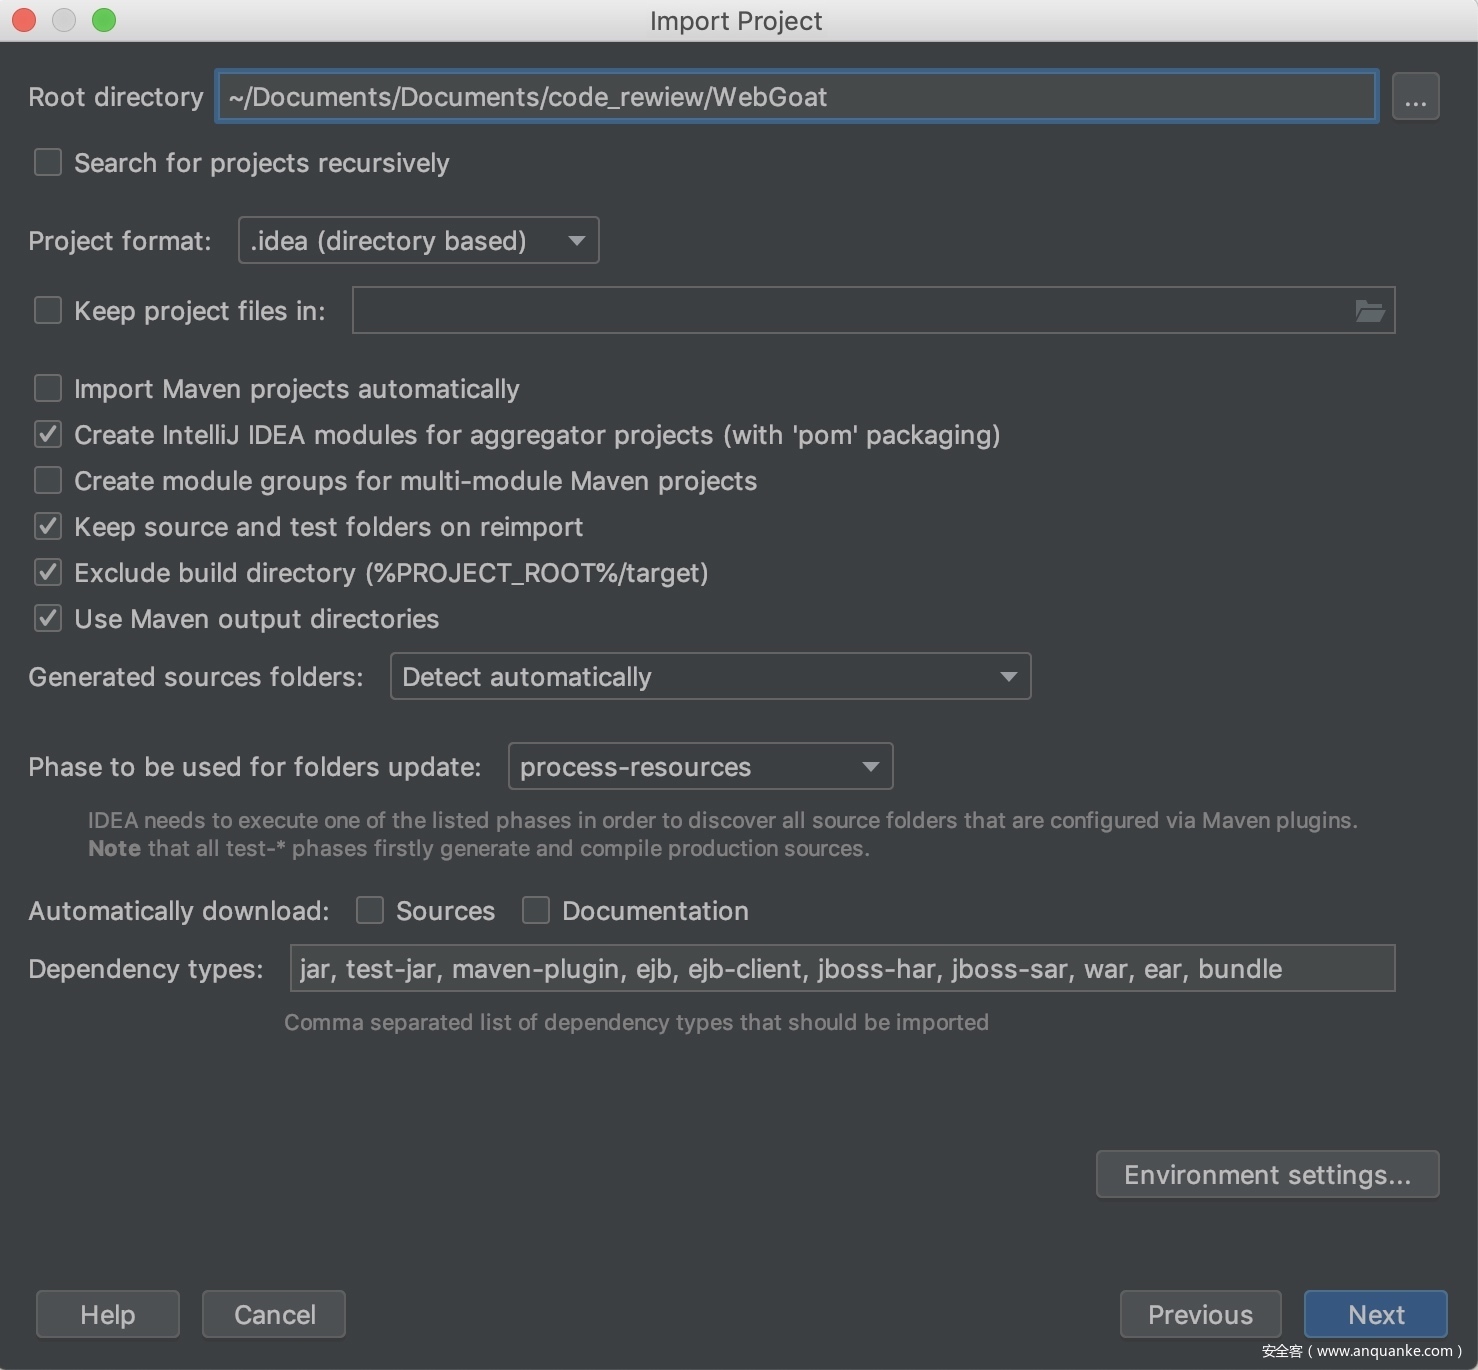
Task: Click the Help button
Action: coord(108,1314)
